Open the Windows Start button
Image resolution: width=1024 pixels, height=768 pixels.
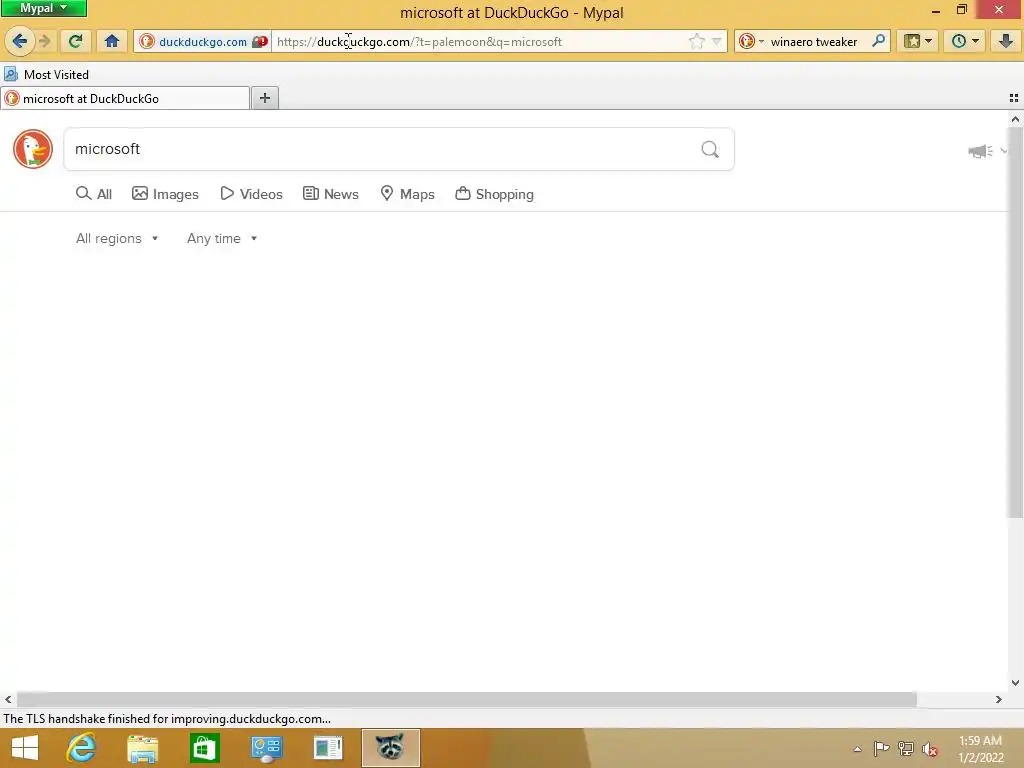(25, 748)
